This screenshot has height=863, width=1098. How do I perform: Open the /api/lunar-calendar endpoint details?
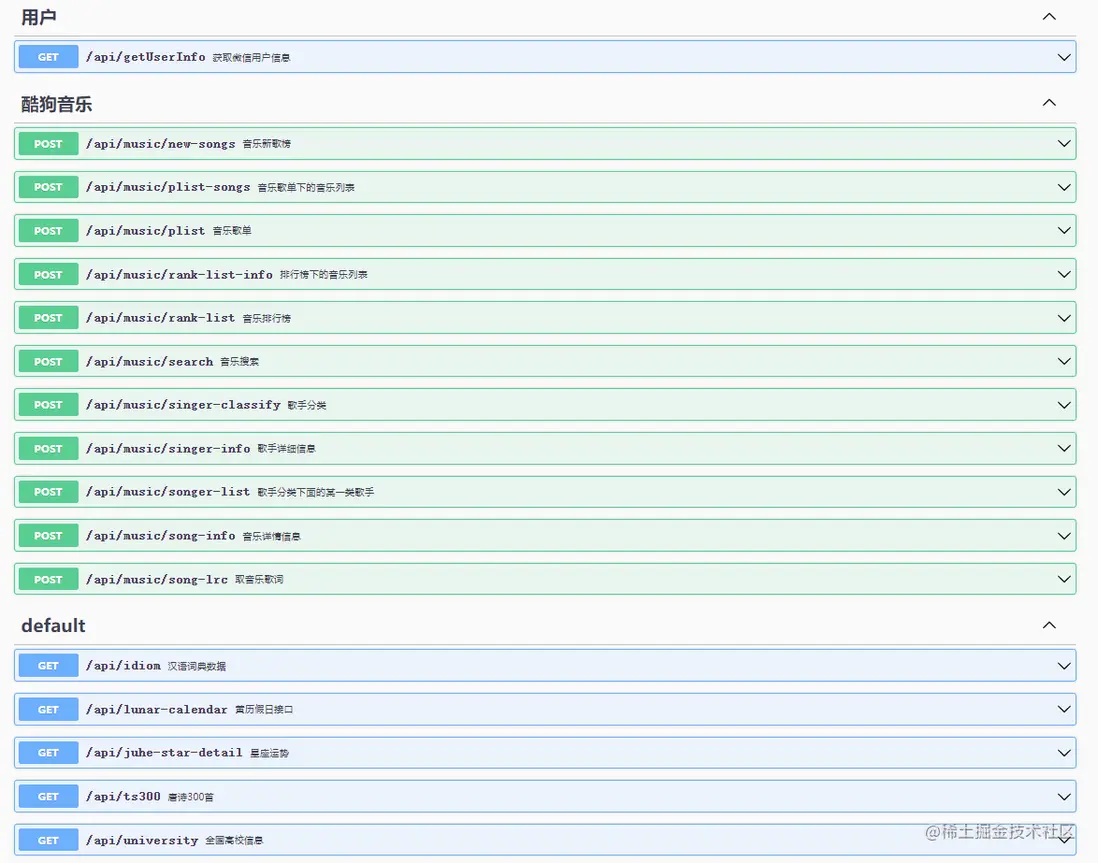tap(1063, 709)
